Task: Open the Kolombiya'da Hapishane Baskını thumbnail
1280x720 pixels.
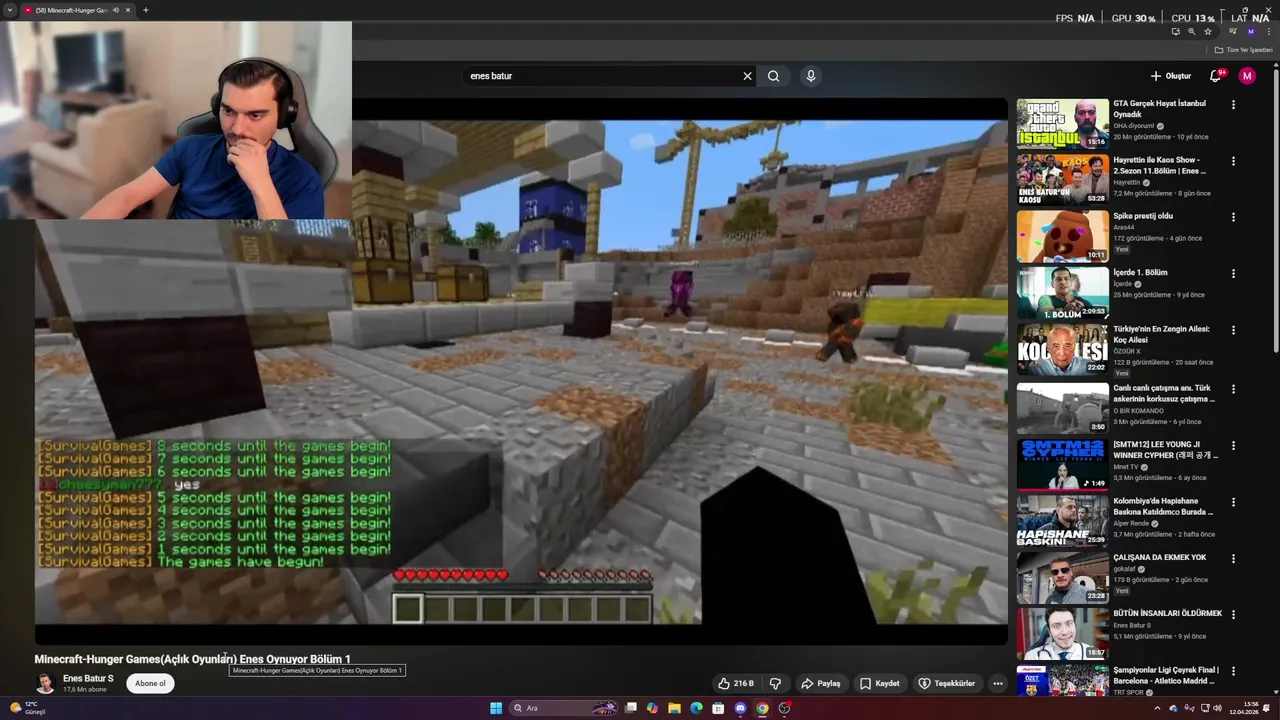Action: (x=1062, y=520)
